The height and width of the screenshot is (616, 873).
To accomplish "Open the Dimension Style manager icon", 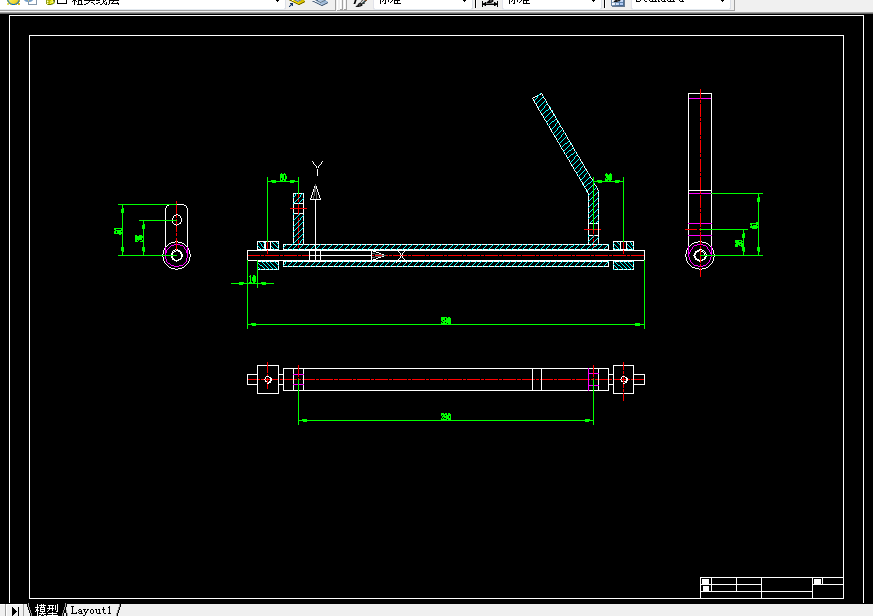I will tap(490, 2).
